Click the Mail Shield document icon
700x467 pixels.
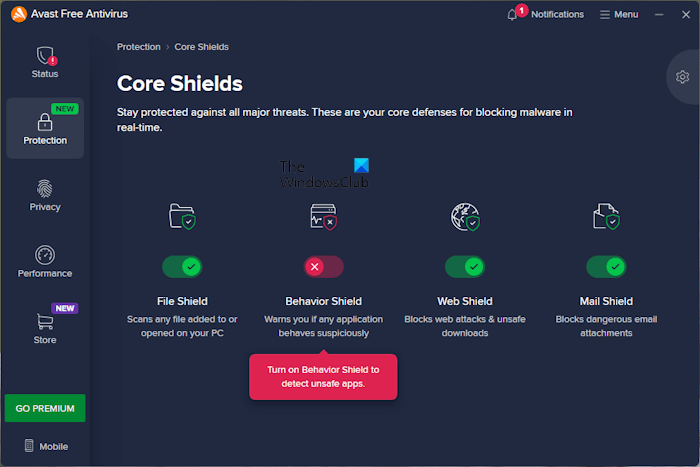(x=606, y=217)
